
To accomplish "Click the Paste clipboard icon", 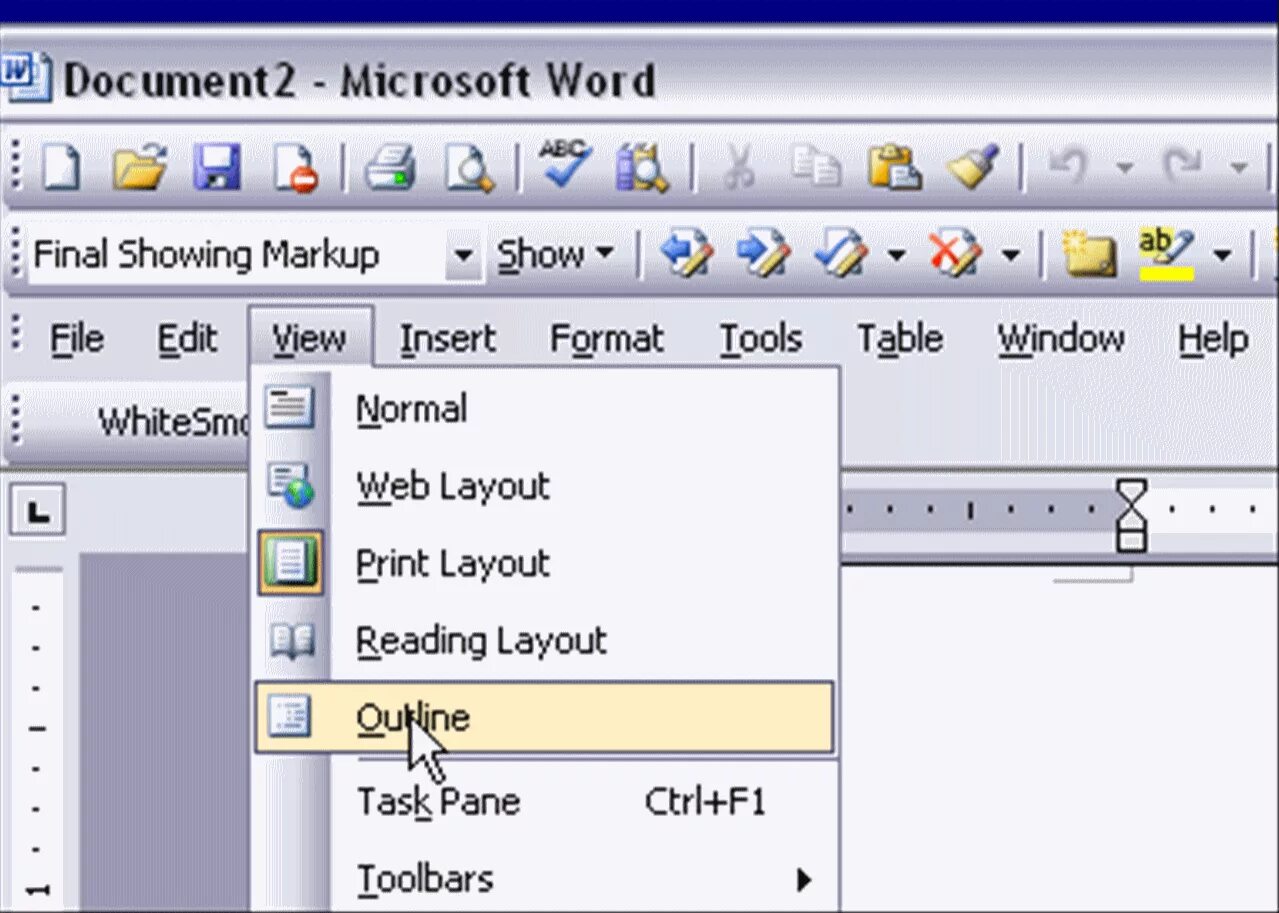I will click(893, 167).
